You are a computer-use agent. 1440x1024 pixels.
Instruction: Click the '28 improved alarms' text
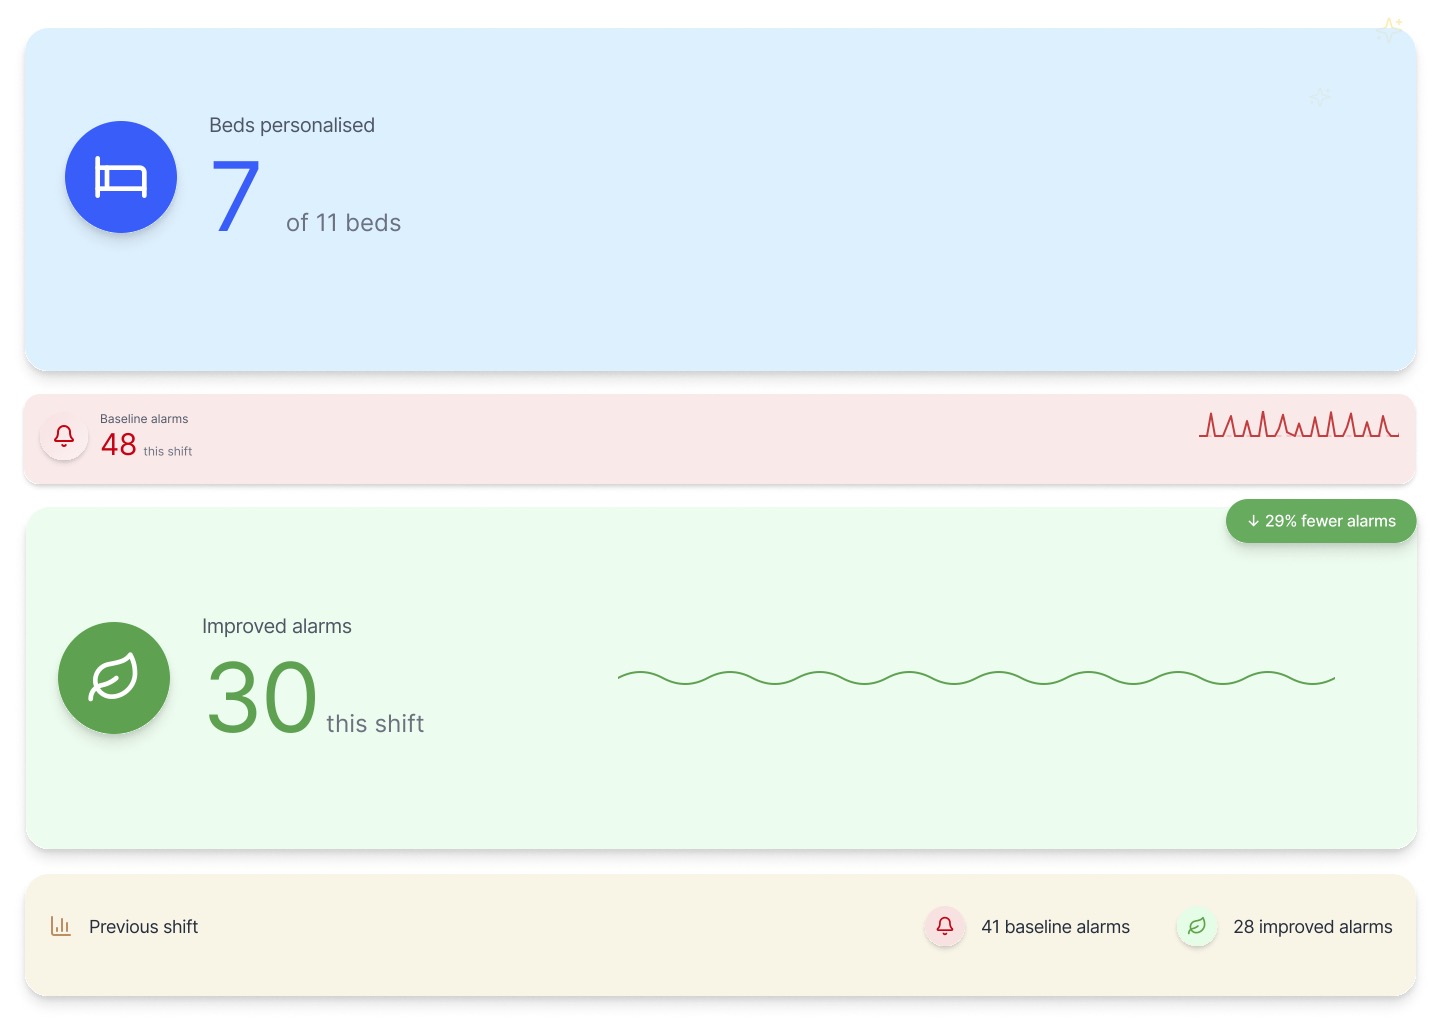click(1313, 927)
